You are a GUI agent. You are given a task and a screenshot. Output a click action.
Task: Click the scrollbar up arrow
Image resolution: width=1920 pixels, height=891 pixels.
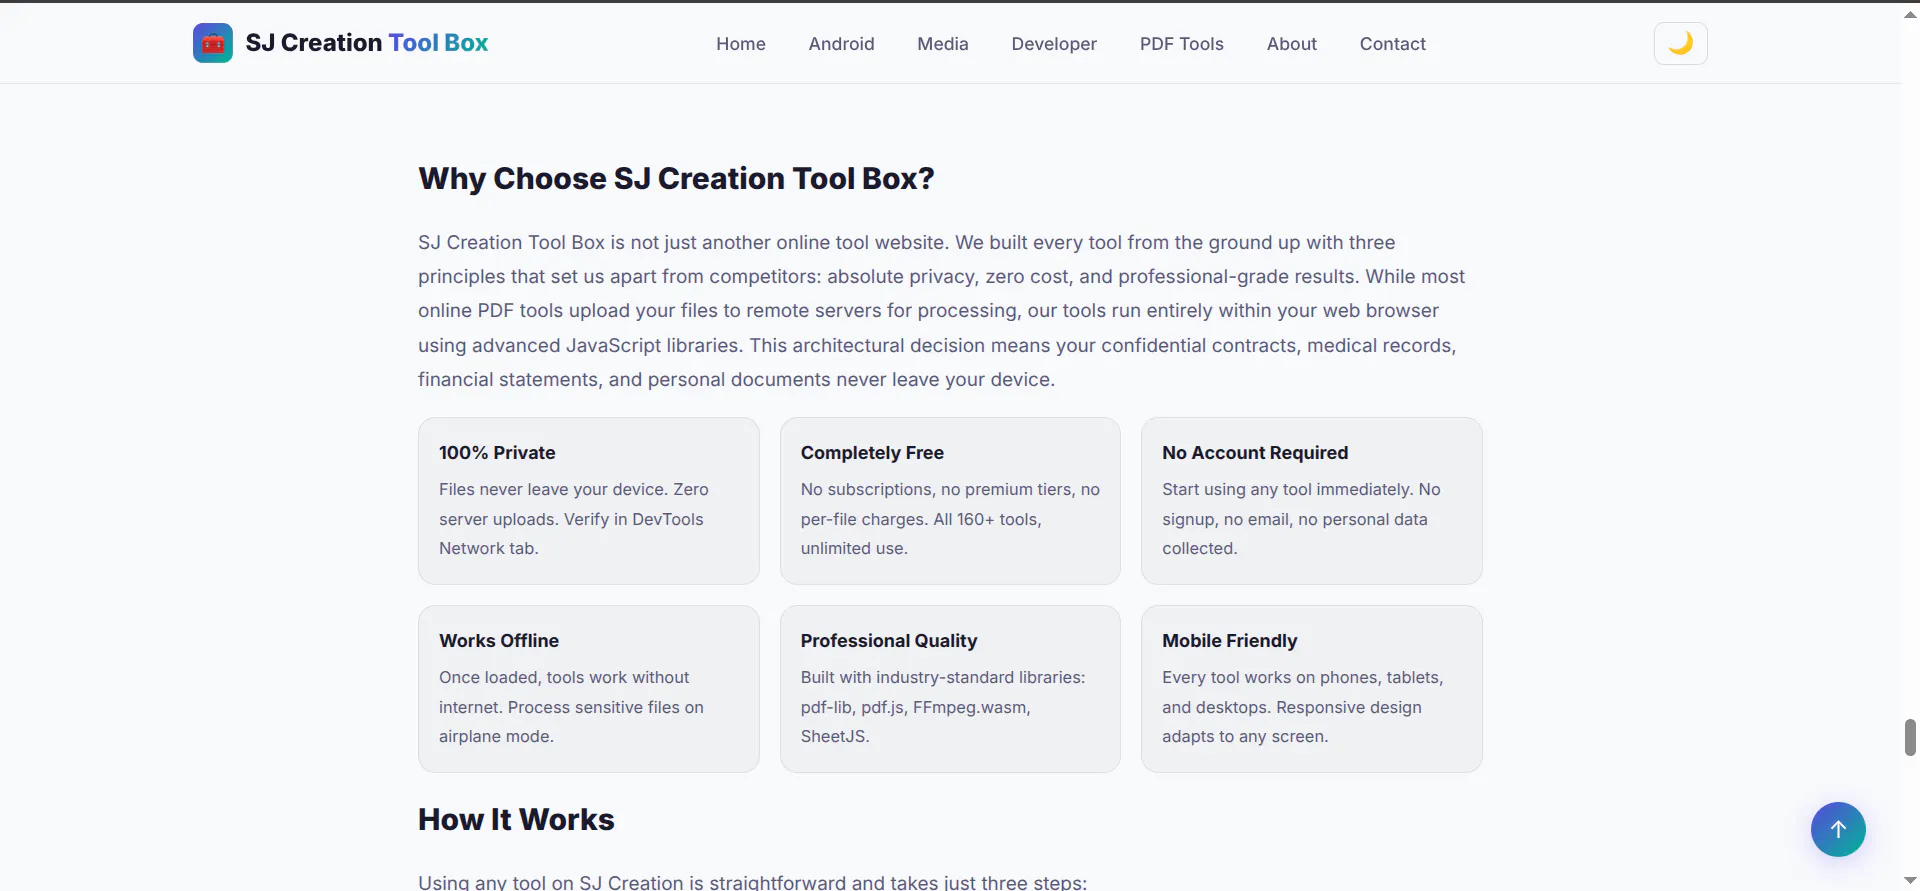tap(1910, 14)
